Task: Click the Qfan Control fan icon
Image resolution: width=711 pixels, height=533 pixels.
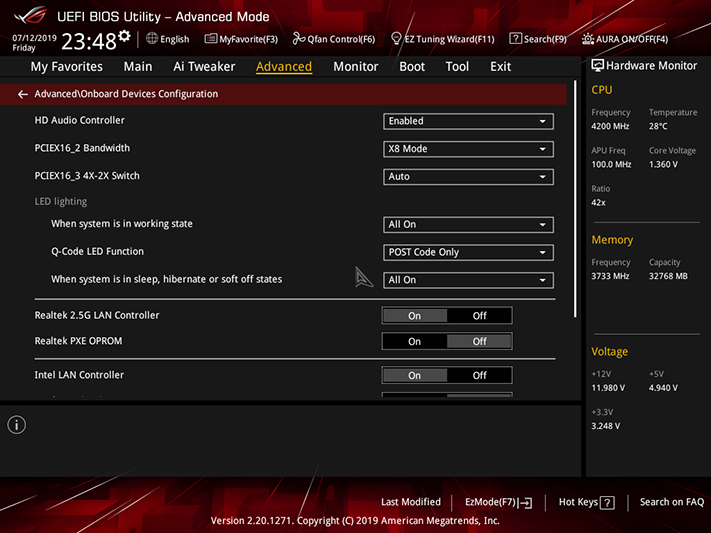Action: [x=299, y=39]
